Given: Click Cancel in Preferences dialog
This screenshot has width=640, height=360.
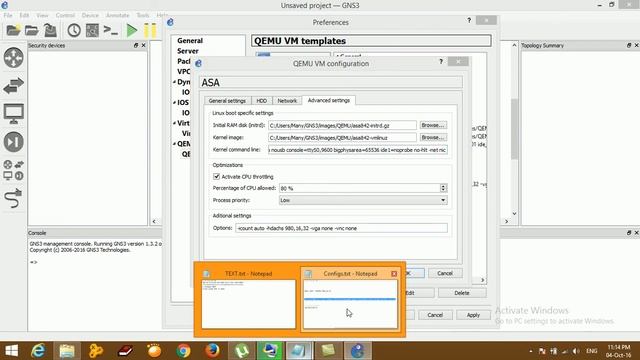Looking at the screenshot, I should point(435,315).
